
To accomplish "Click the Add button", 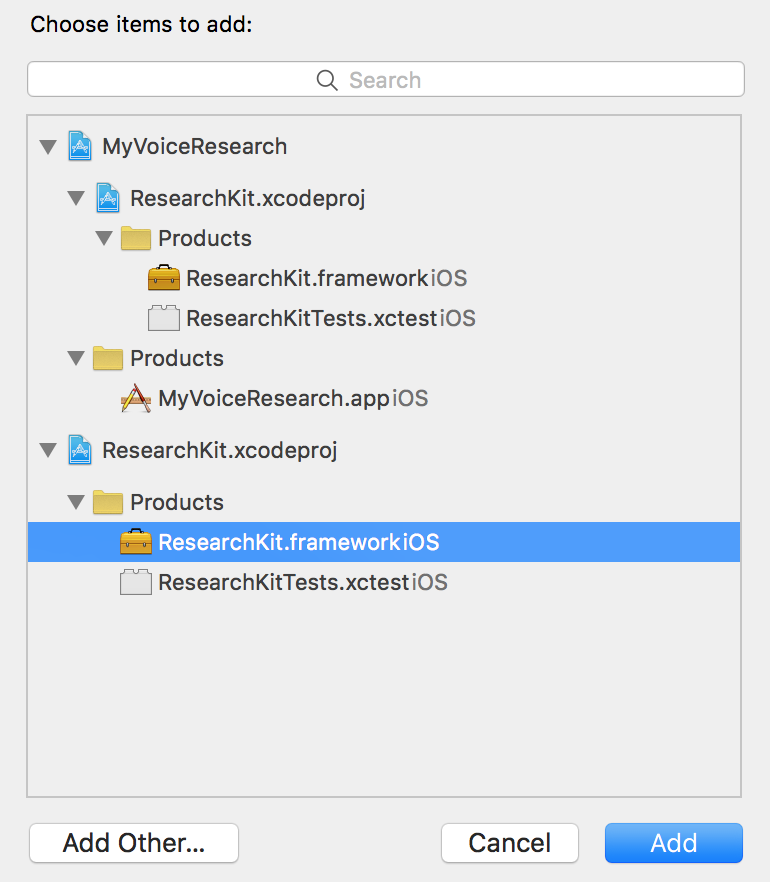I will (x=674, y=843).
